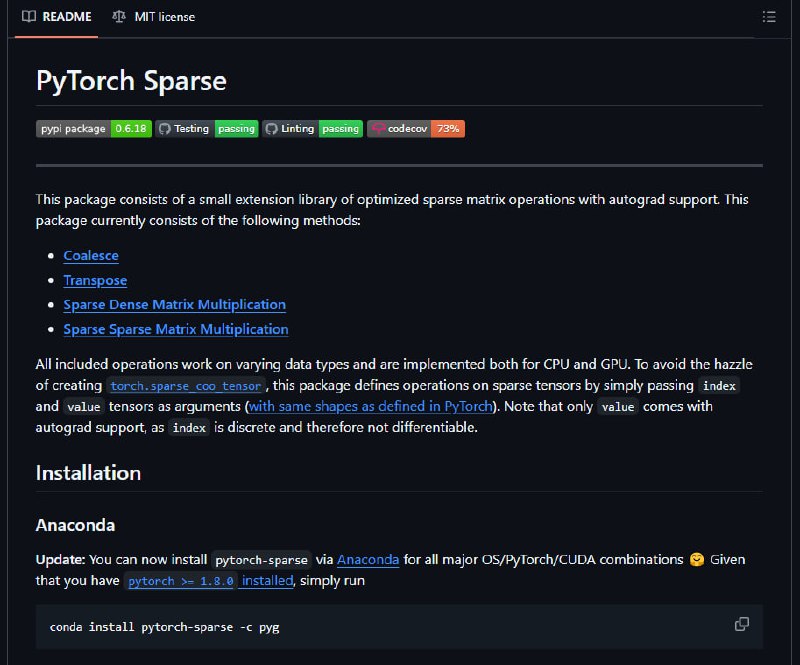
Task: Click the README book icon
Action: click(x=29, y=16)
